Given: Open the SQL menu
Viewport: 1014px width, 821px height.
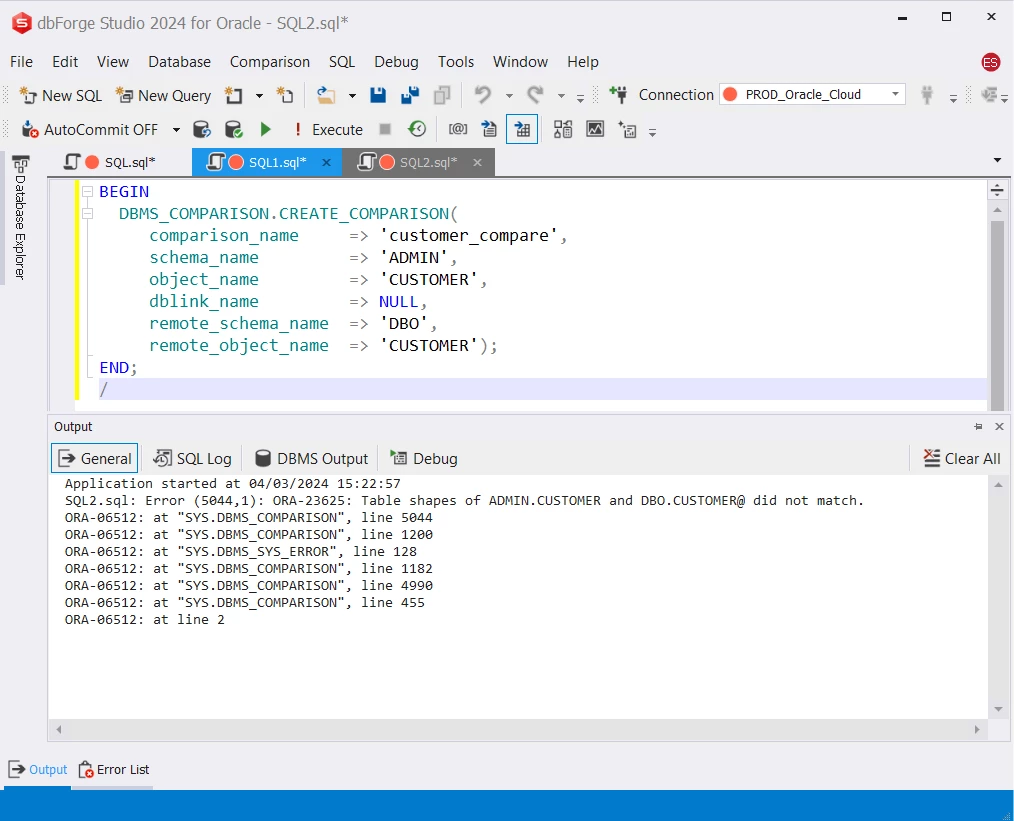Looking at the screenshot, I should pyautogui.click(x=341, y=62).
